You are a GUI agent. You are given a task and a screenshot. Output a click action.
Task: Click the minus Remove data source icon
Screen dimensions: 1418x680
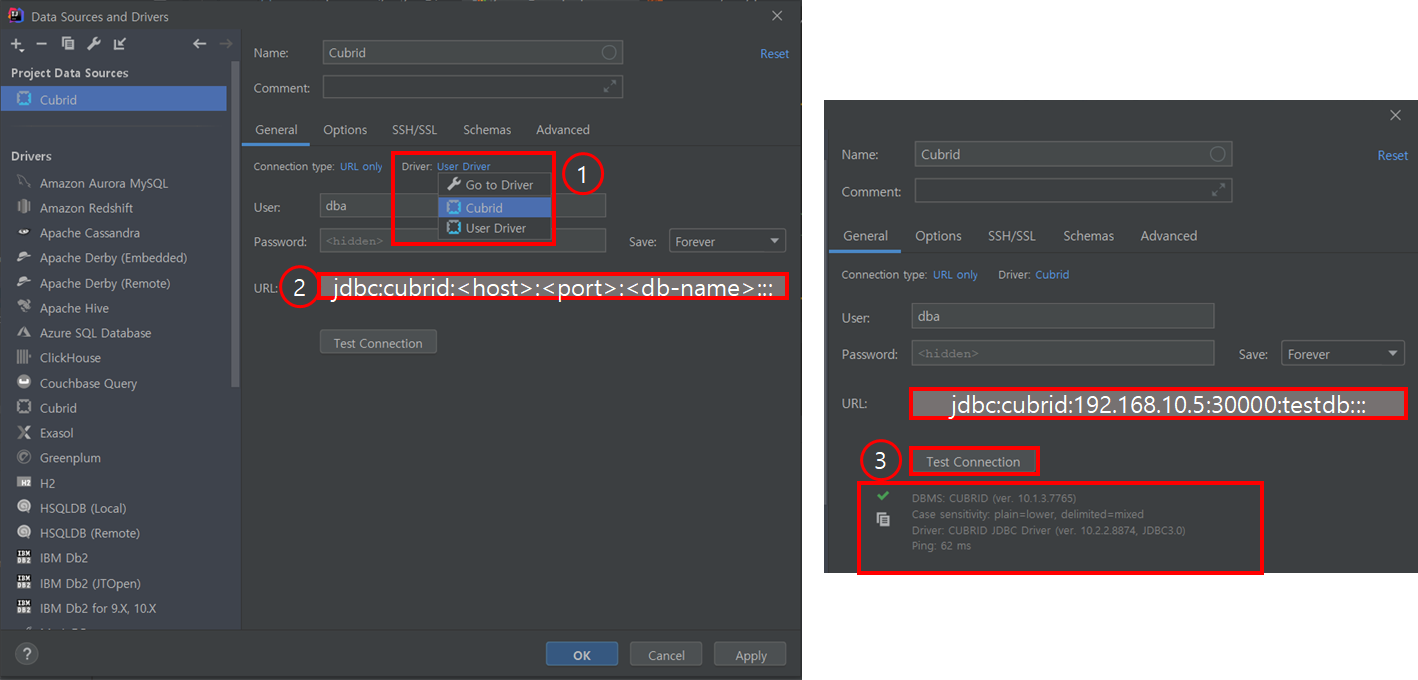(x=41, y=44)
